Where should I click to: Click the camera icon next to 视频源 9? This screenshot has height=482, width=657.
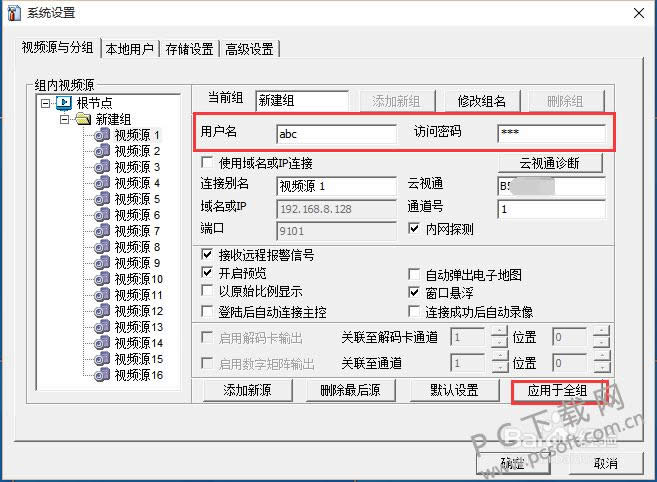[102, 263]
